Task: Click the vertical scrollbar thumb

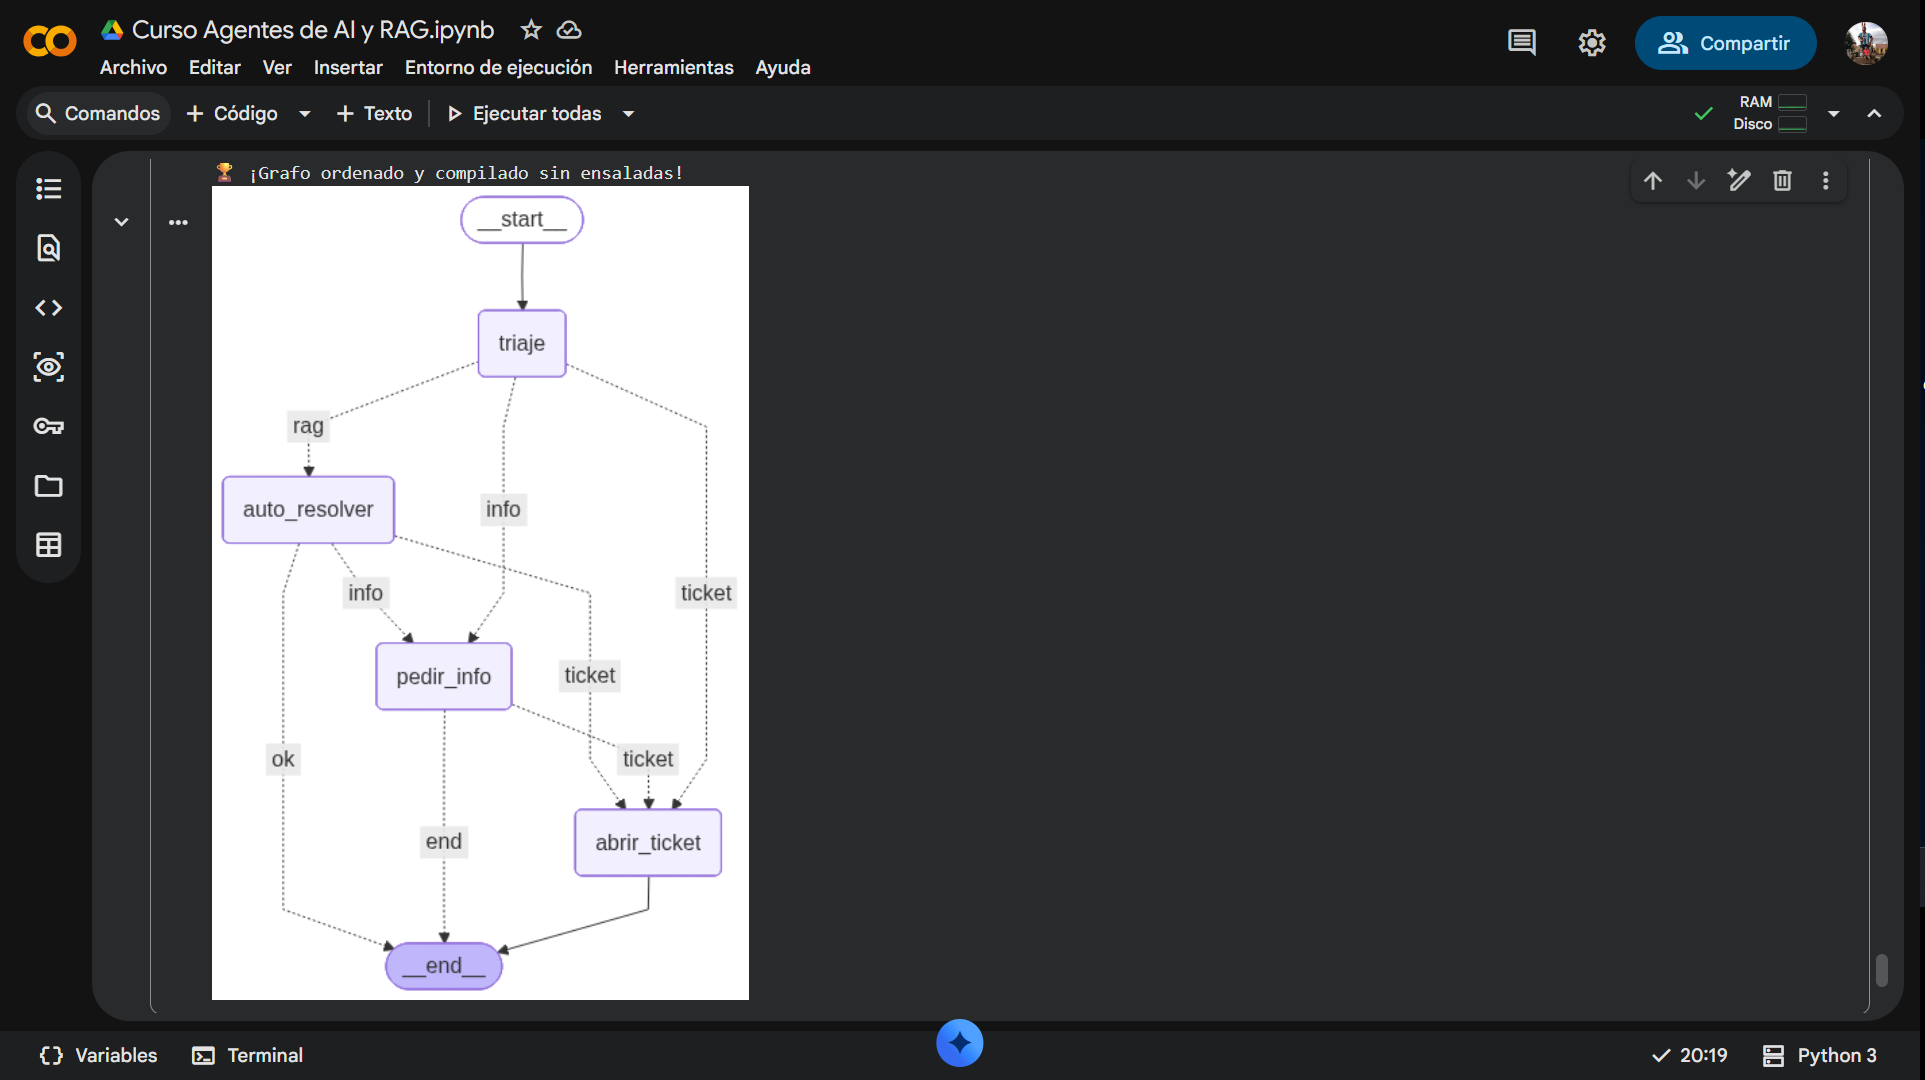Action: [1882, 970]
